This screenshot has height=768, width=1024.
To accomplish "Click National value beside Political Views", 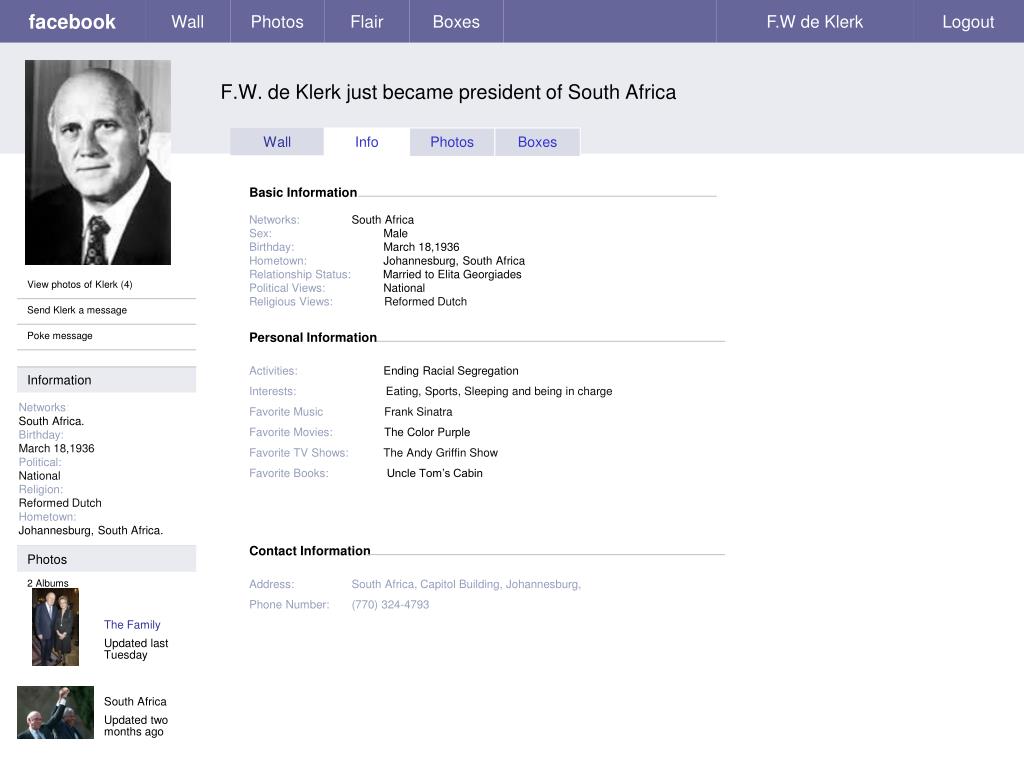I will [404, 288].
